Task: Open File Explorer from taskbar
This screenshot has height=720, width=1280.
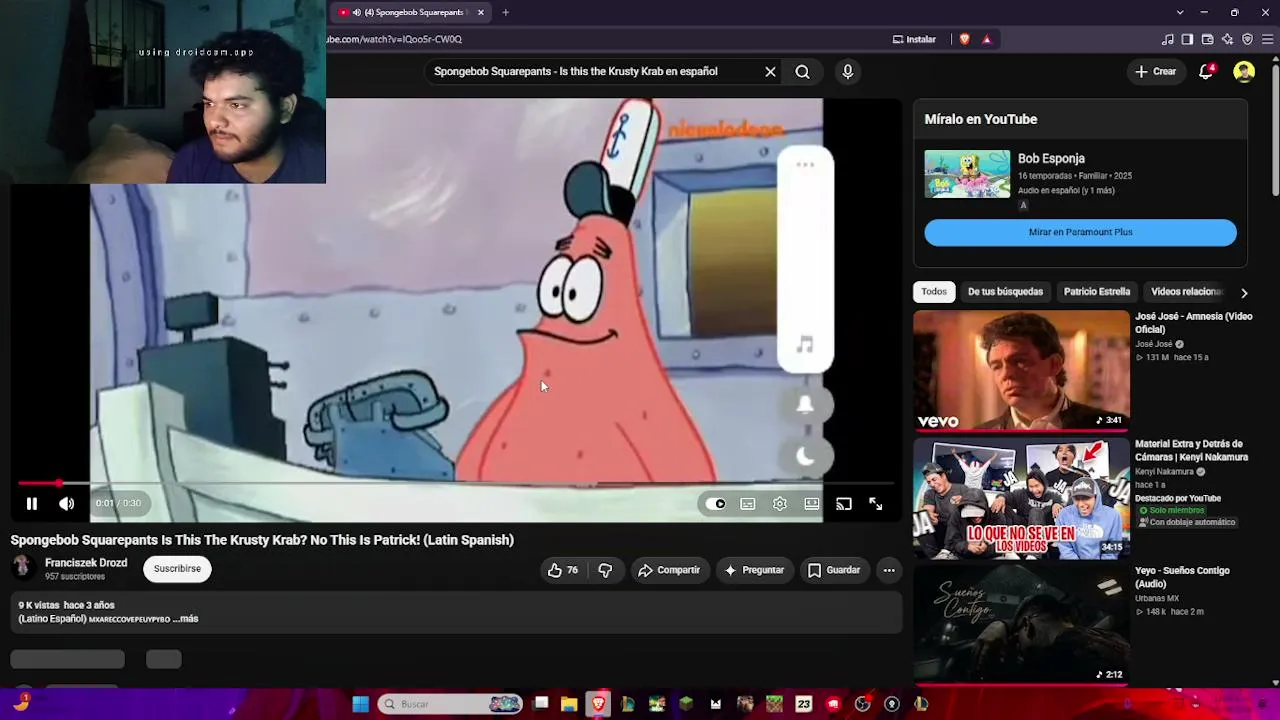Action: pos(569,704)
